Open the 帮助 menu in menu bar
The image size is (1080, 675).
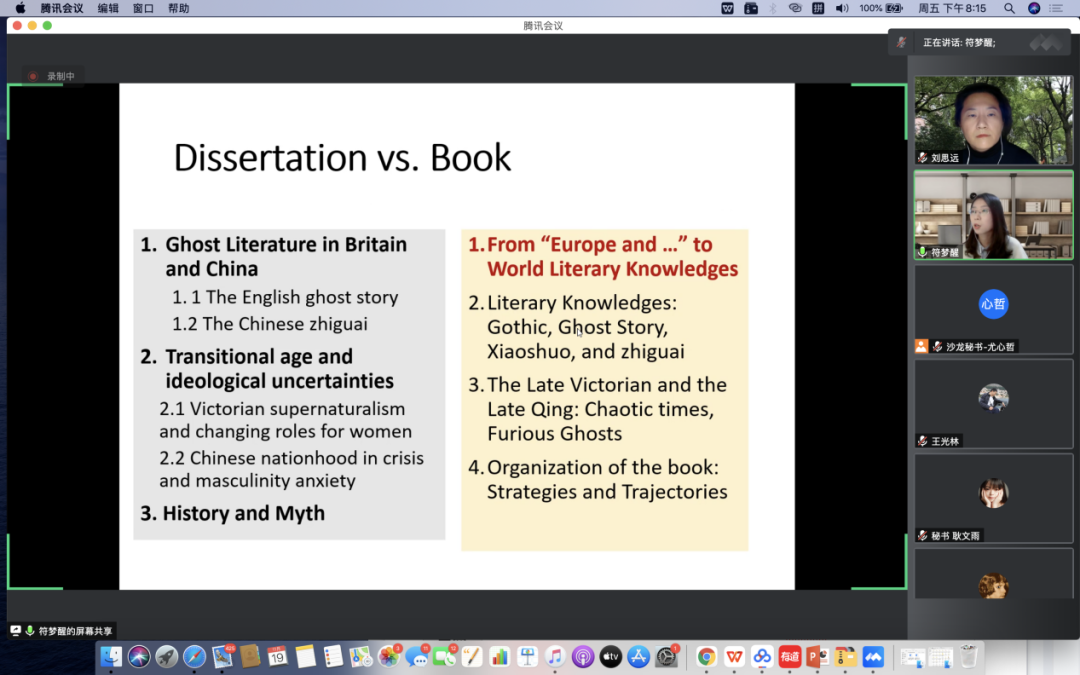click(x=178, y=8)
